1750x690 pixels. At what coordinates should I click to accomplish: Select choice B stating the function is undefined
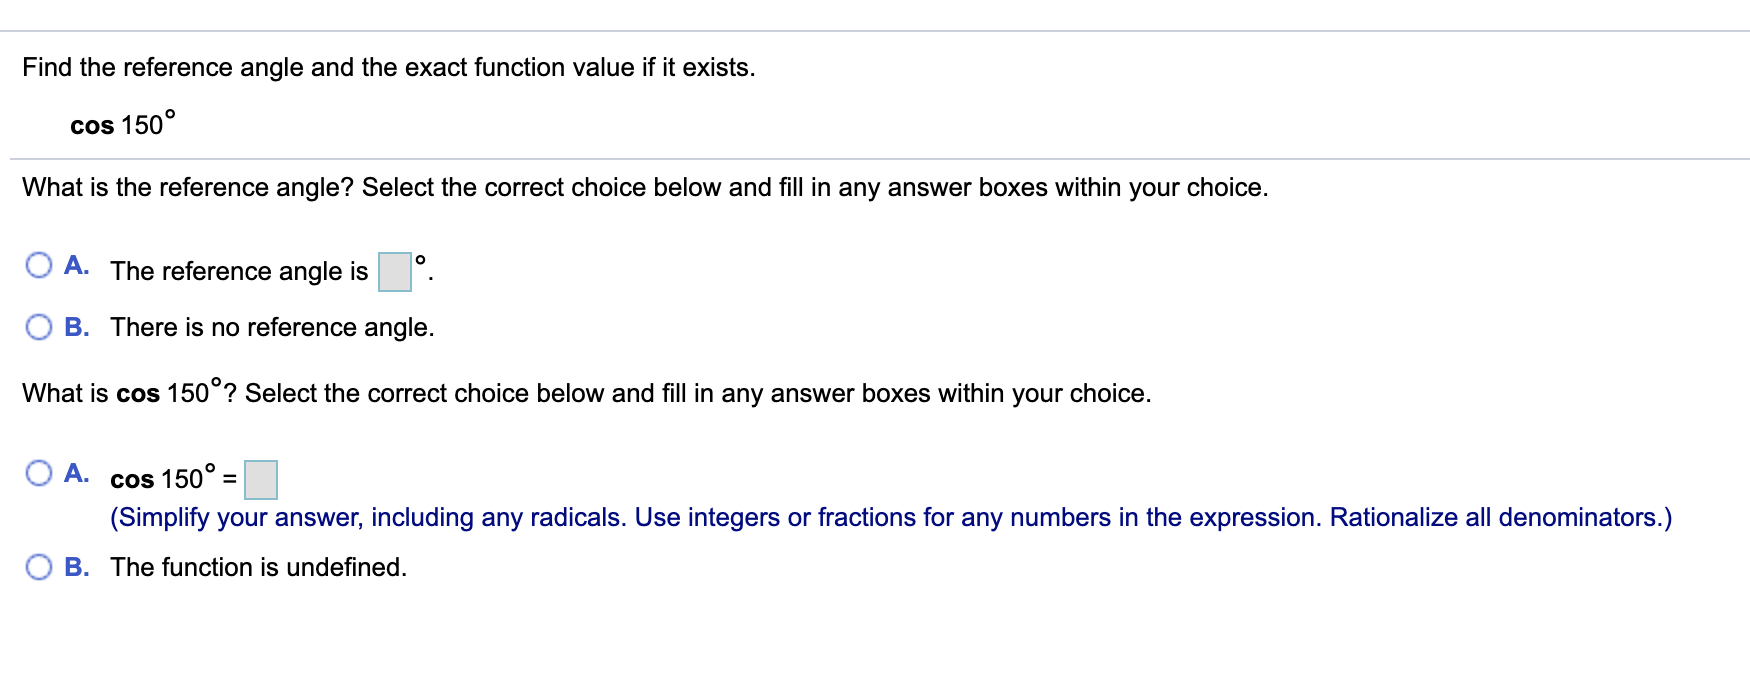point(39,566)
